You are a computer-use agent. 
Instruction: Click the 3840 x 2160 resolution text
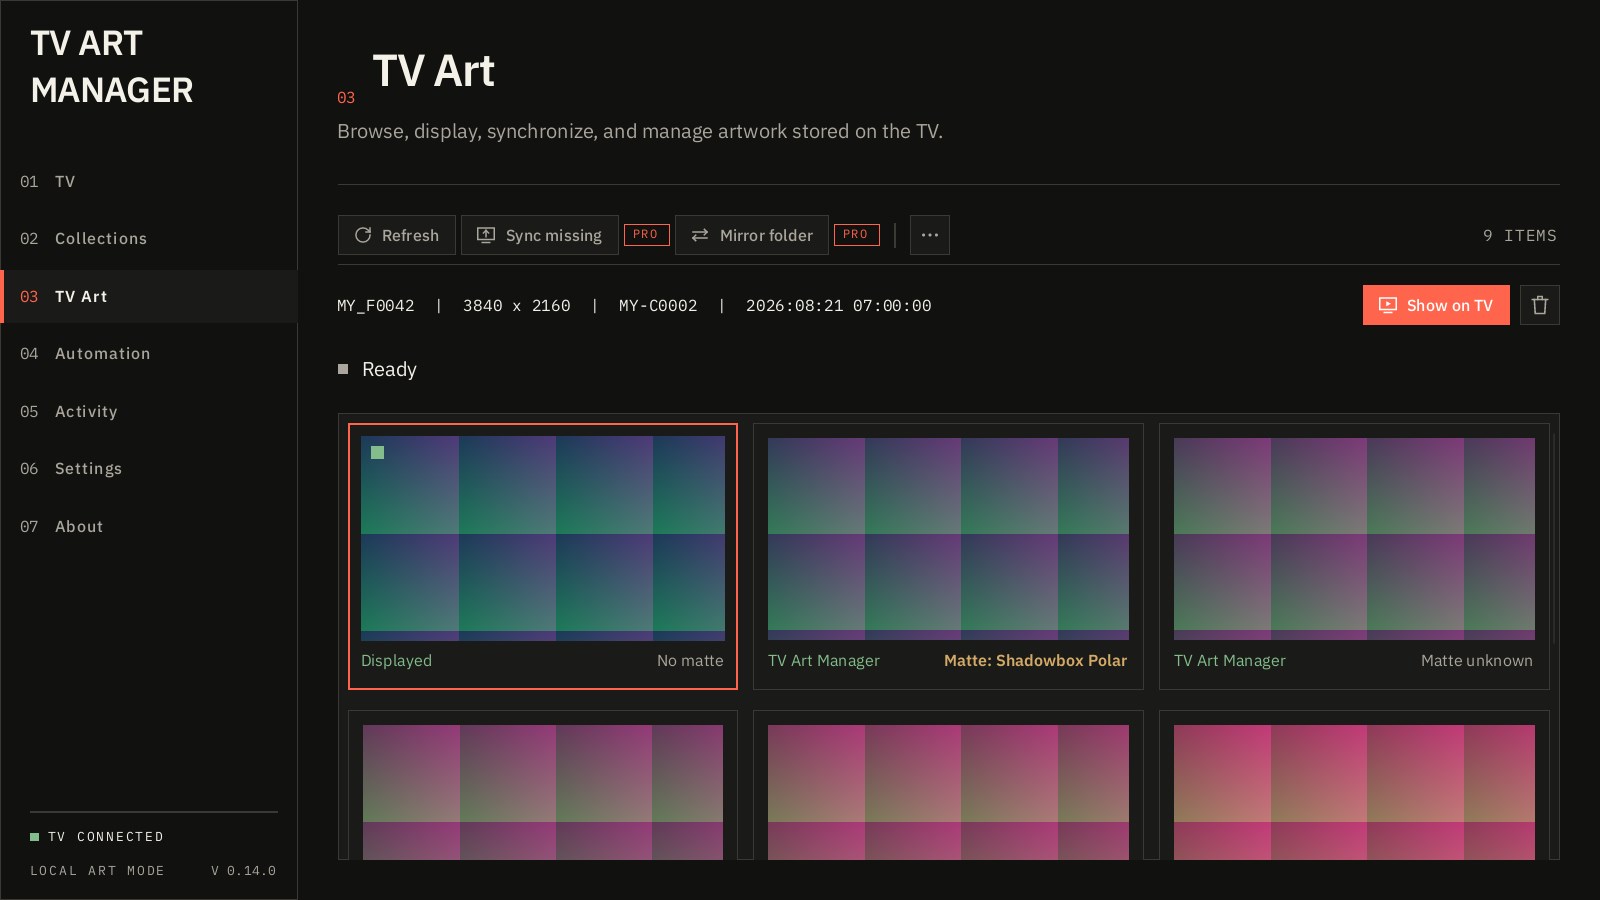516,306
